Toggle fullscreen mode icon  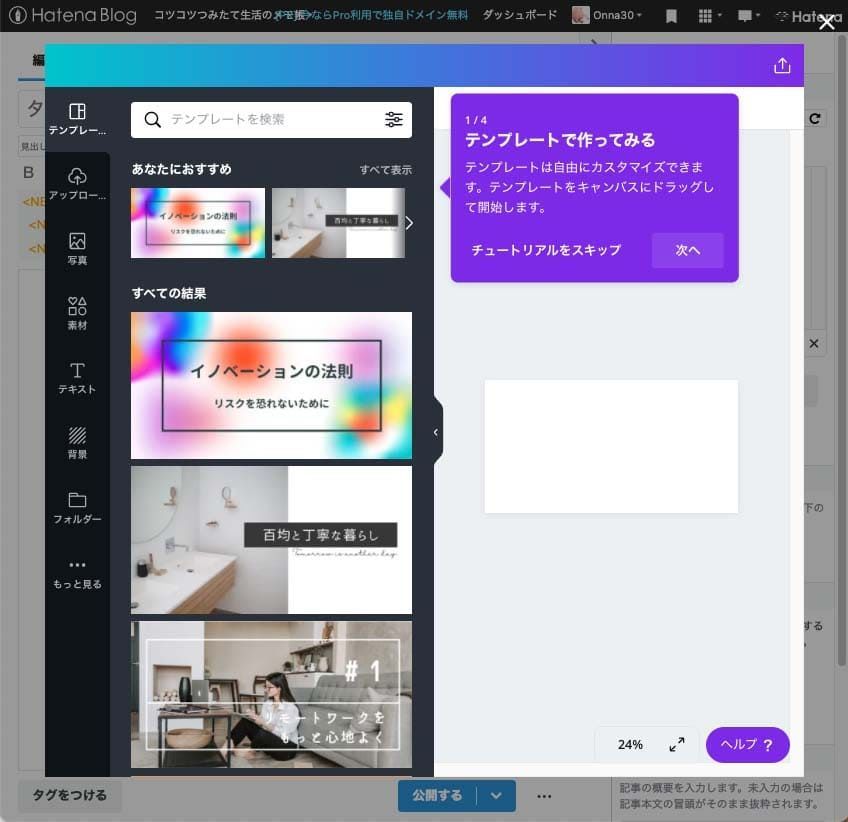pos(677,745)
